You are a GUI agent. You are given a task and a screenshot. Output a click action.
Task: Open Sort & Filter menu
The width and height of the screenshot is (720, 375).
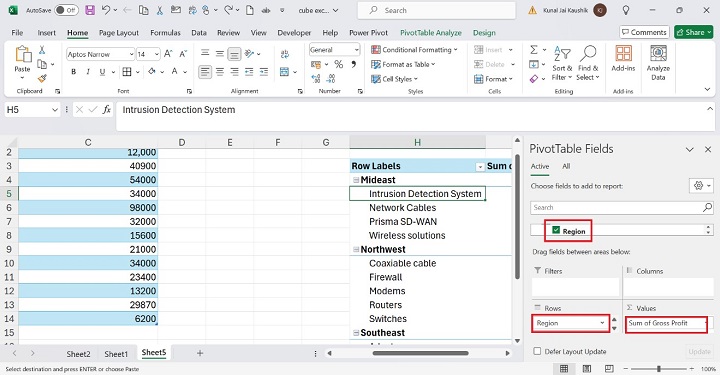(562, 63)
